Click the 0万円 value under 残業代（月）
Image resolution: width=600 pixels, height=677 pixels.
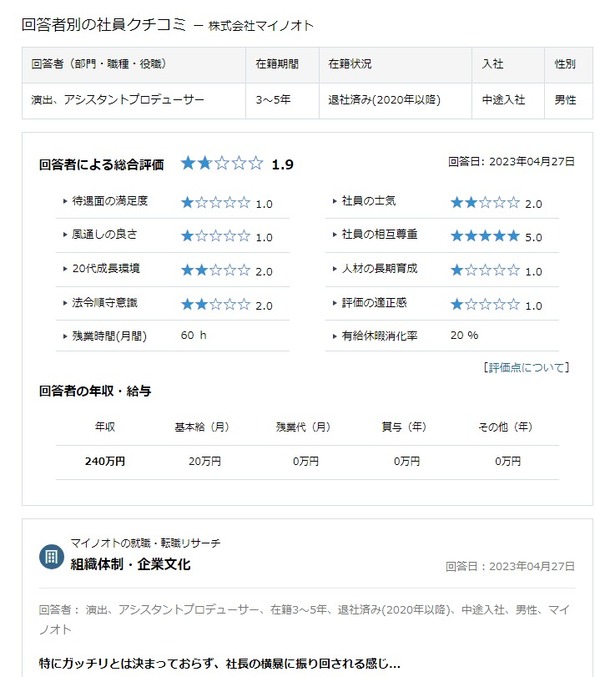[x=306, y=462]
